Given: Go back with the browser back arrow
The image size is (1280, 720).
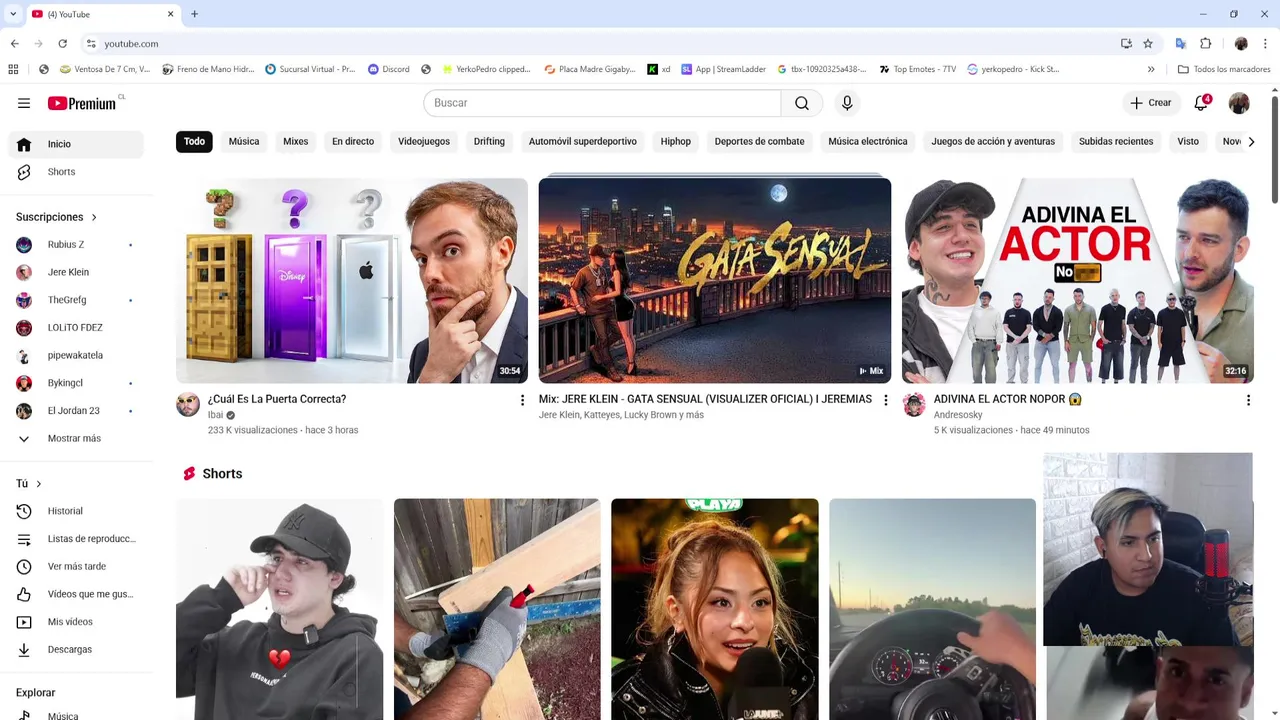Looking at the screenshot, I should [14, 43].
